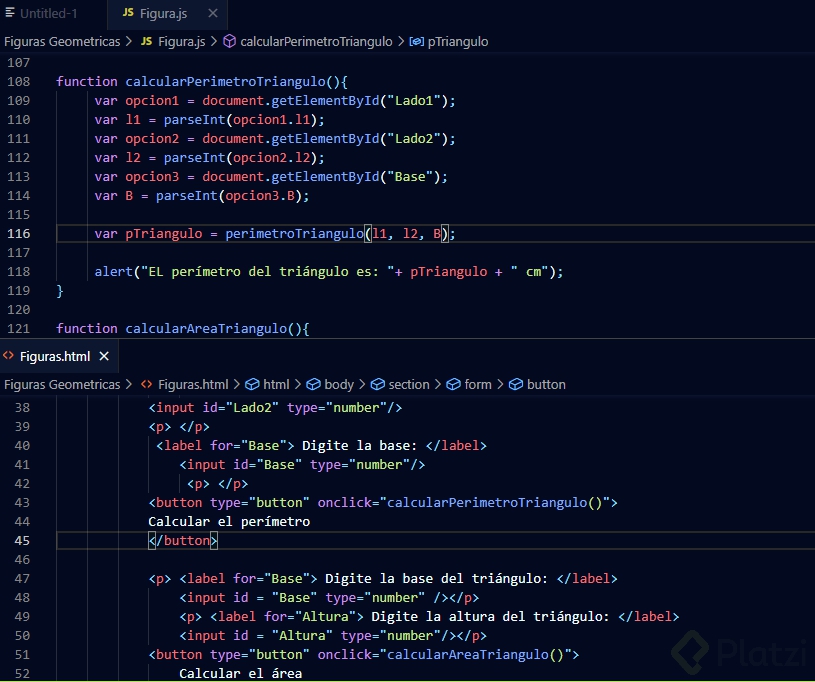Click input id="Base" tag on line 41
815x682 pixels.
[x=303, y=465]
